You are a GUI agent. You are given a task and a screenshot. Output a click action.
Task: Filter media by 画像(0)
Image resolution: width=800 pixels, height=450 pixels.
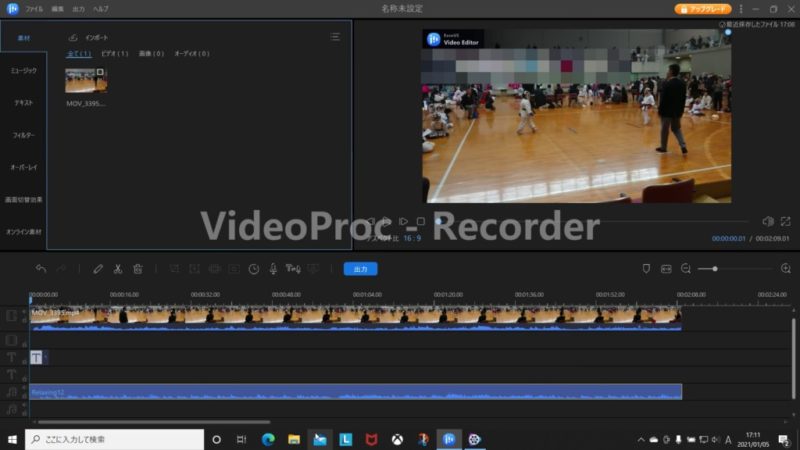click(x=152, y=53)
